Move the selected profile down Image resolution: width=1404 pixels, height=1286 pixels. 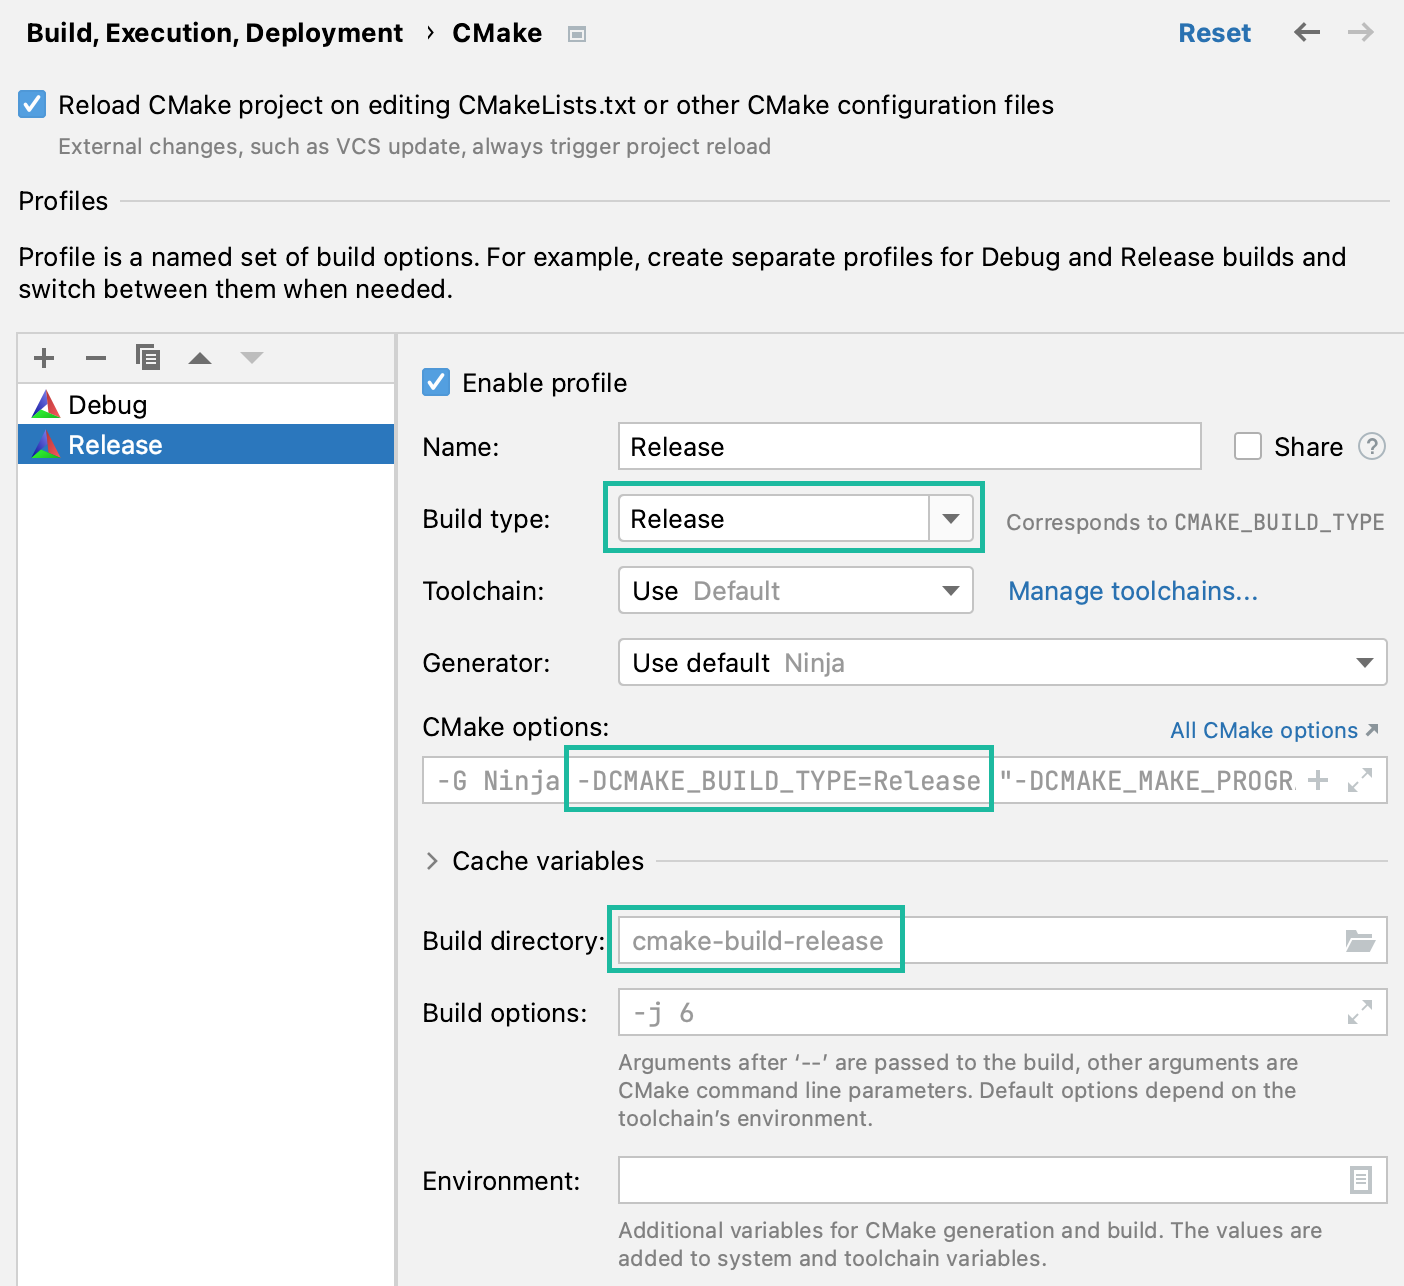[x=251, y=358]
